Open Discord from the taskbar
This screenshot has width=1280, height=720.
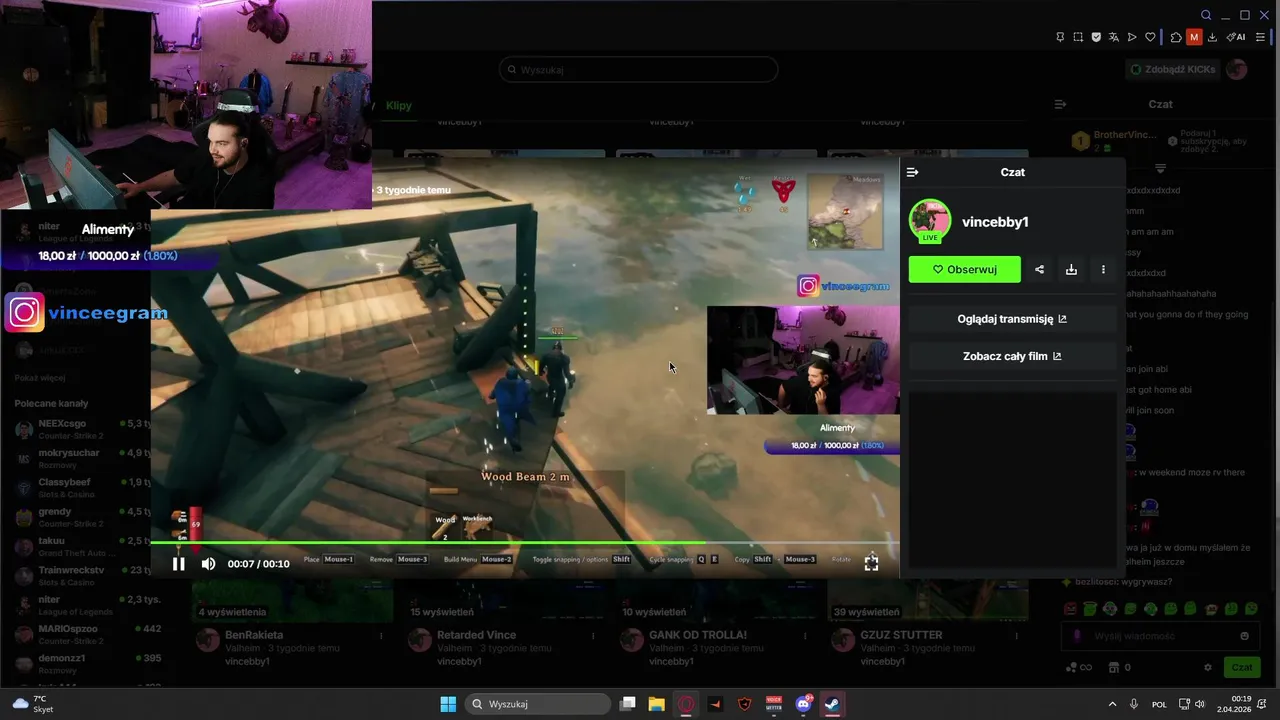[803, 704]
